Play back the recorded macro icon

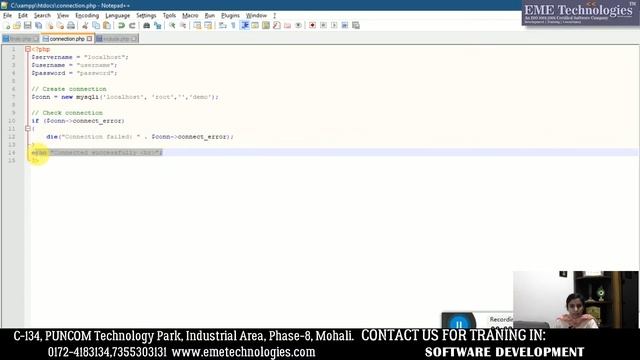pos(334,25)
